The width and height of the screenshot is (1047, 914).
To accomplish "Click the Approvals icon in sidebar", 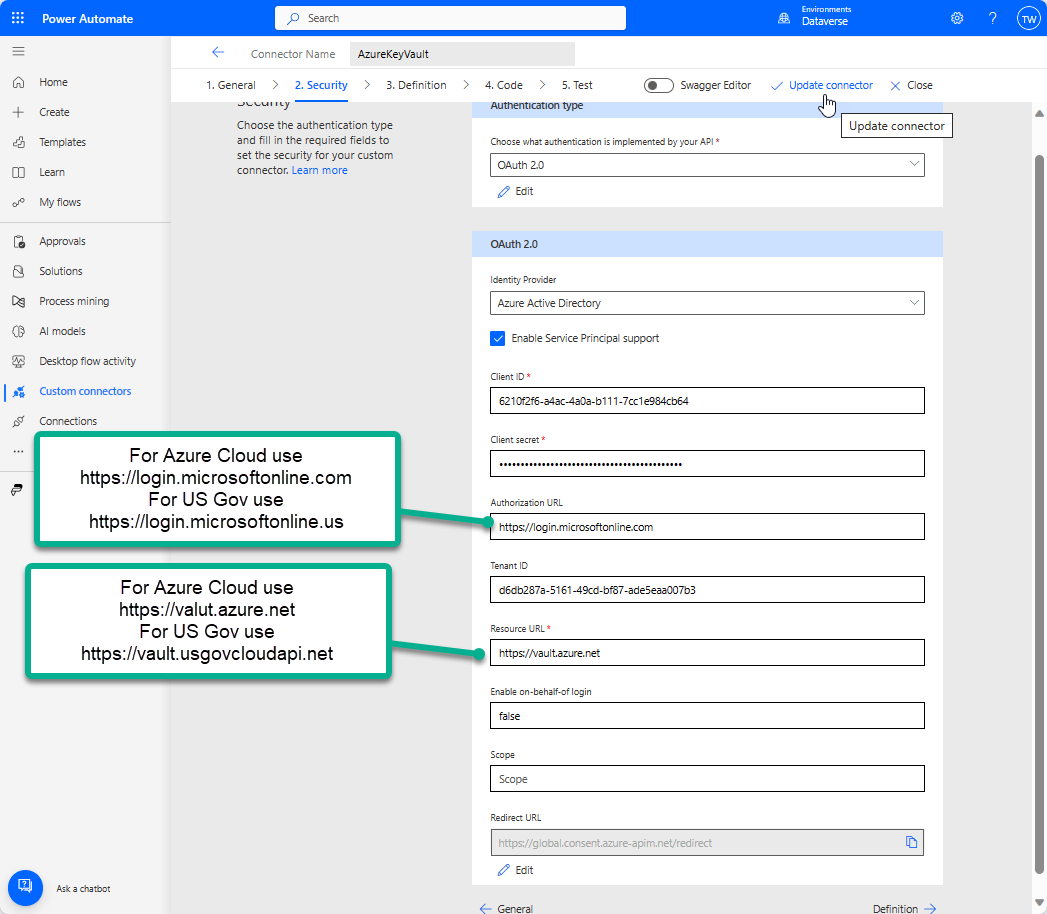I will pos(19,242).
